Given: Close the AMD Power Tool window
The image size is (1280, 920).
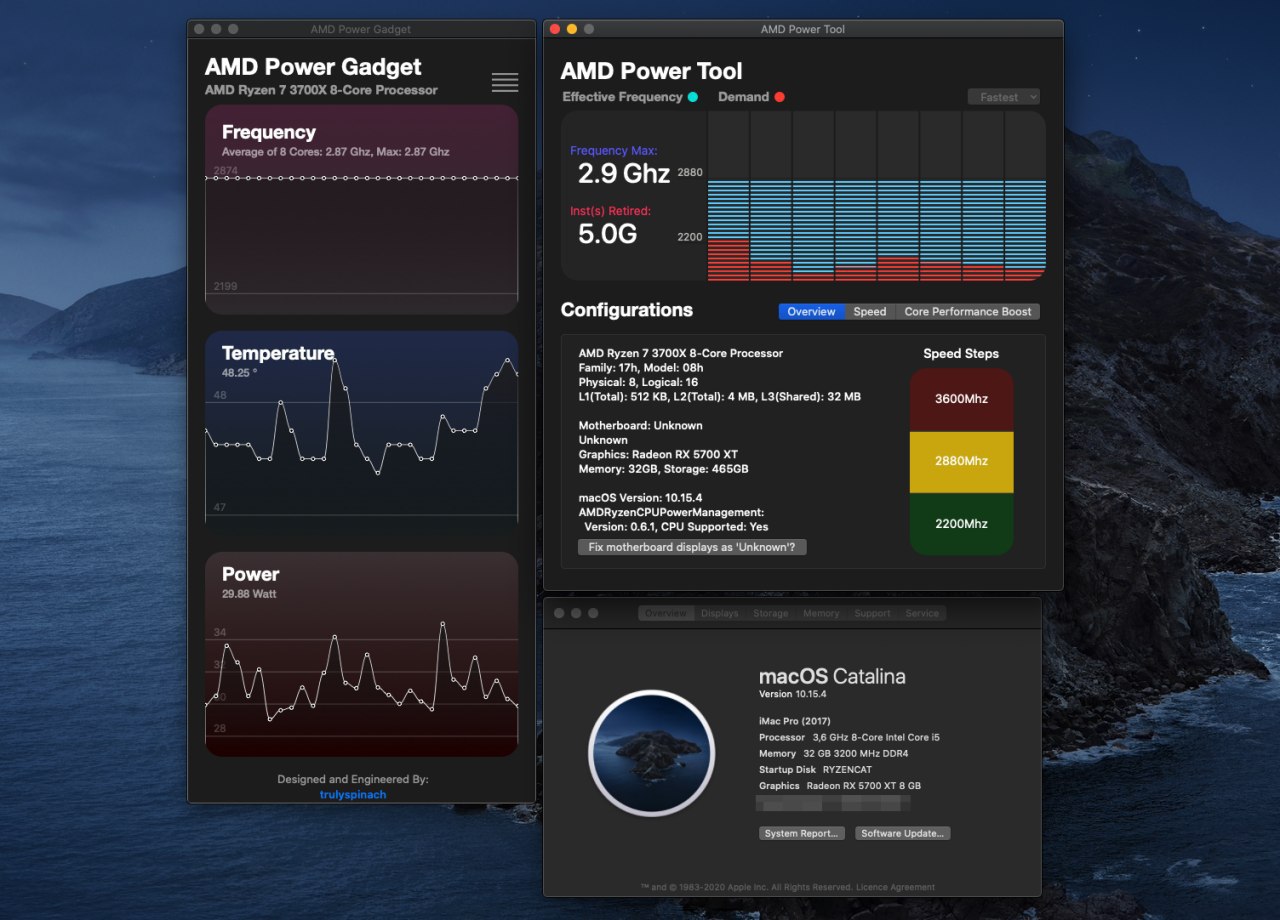Looking at the screenshot, I should 555,29.
